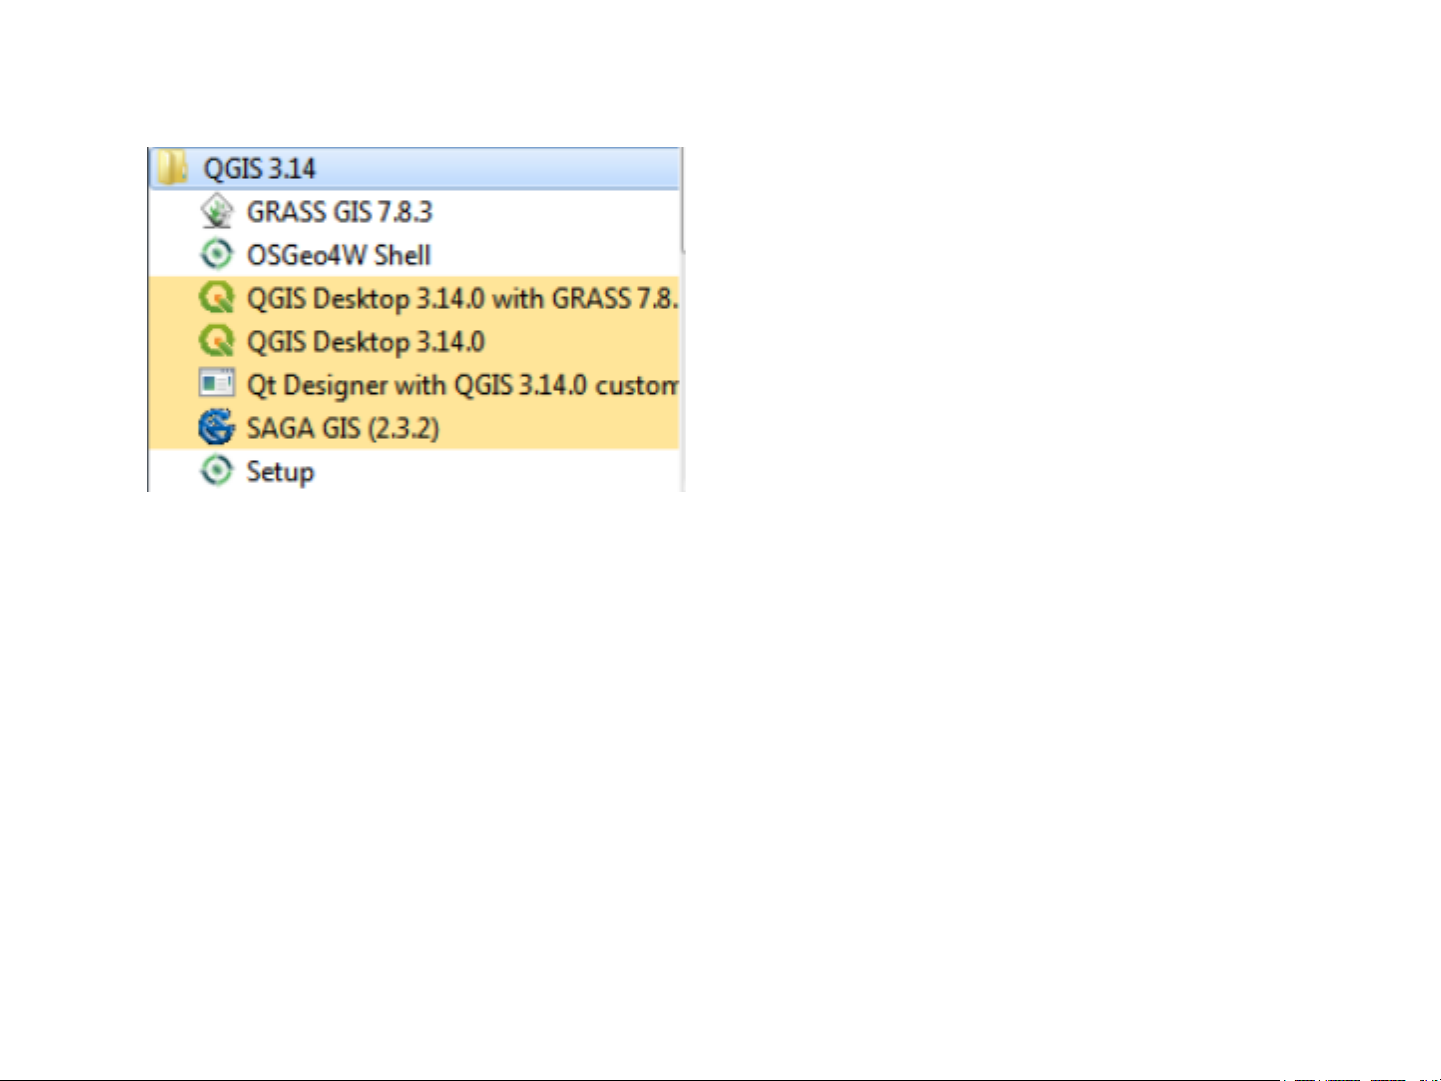The height and width of the screenshot is (1081, 1441).
Task: Open OSGeo4W Shell via its text
Action: [339, 255]
